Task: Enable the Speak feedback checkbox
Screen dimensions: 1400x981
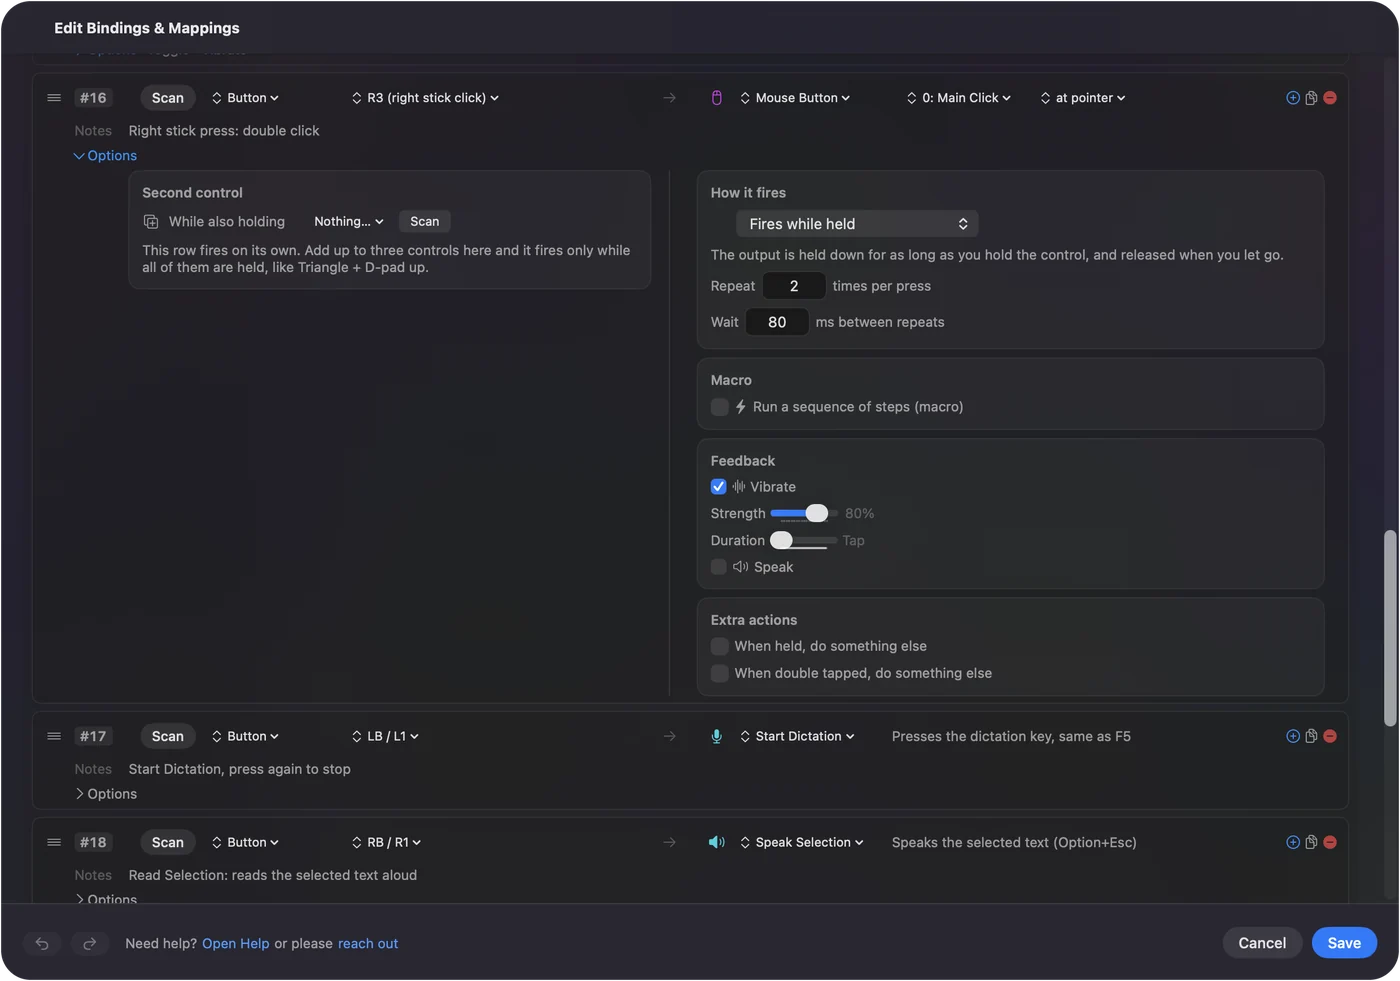Action: pos(719,567)
